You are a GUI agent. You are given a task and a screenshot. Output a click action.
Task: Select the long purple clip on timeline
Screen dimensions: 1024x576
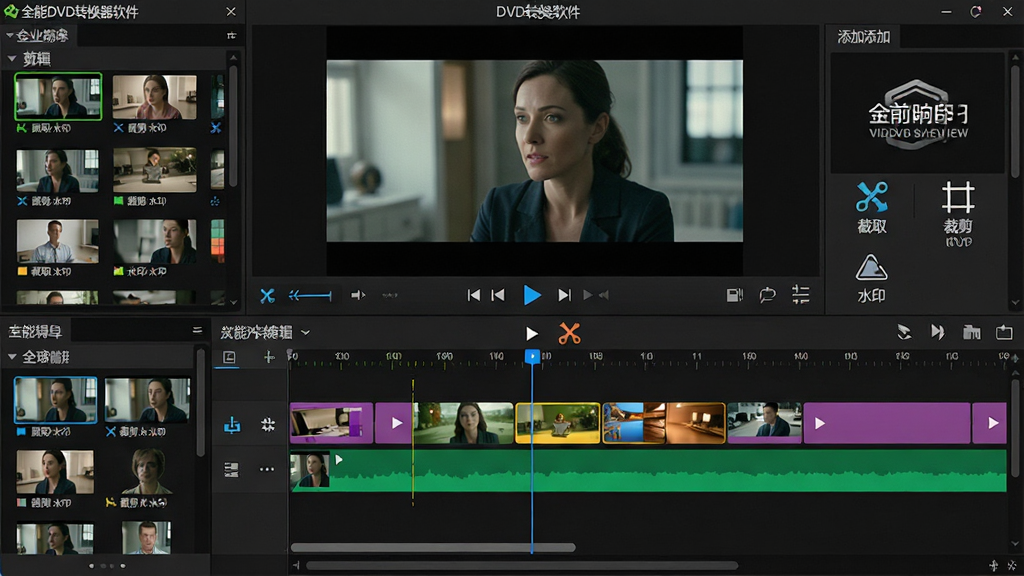888,423
